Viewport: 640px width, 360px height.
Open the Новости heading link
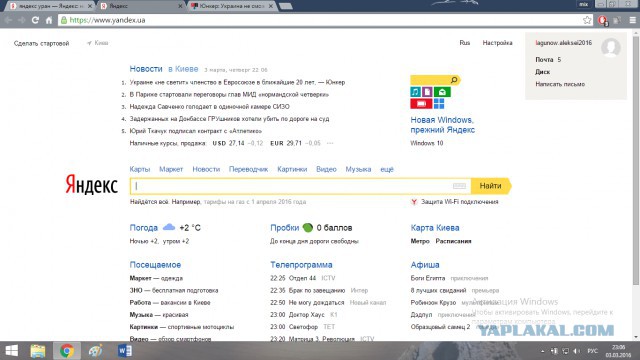[146, 69]
